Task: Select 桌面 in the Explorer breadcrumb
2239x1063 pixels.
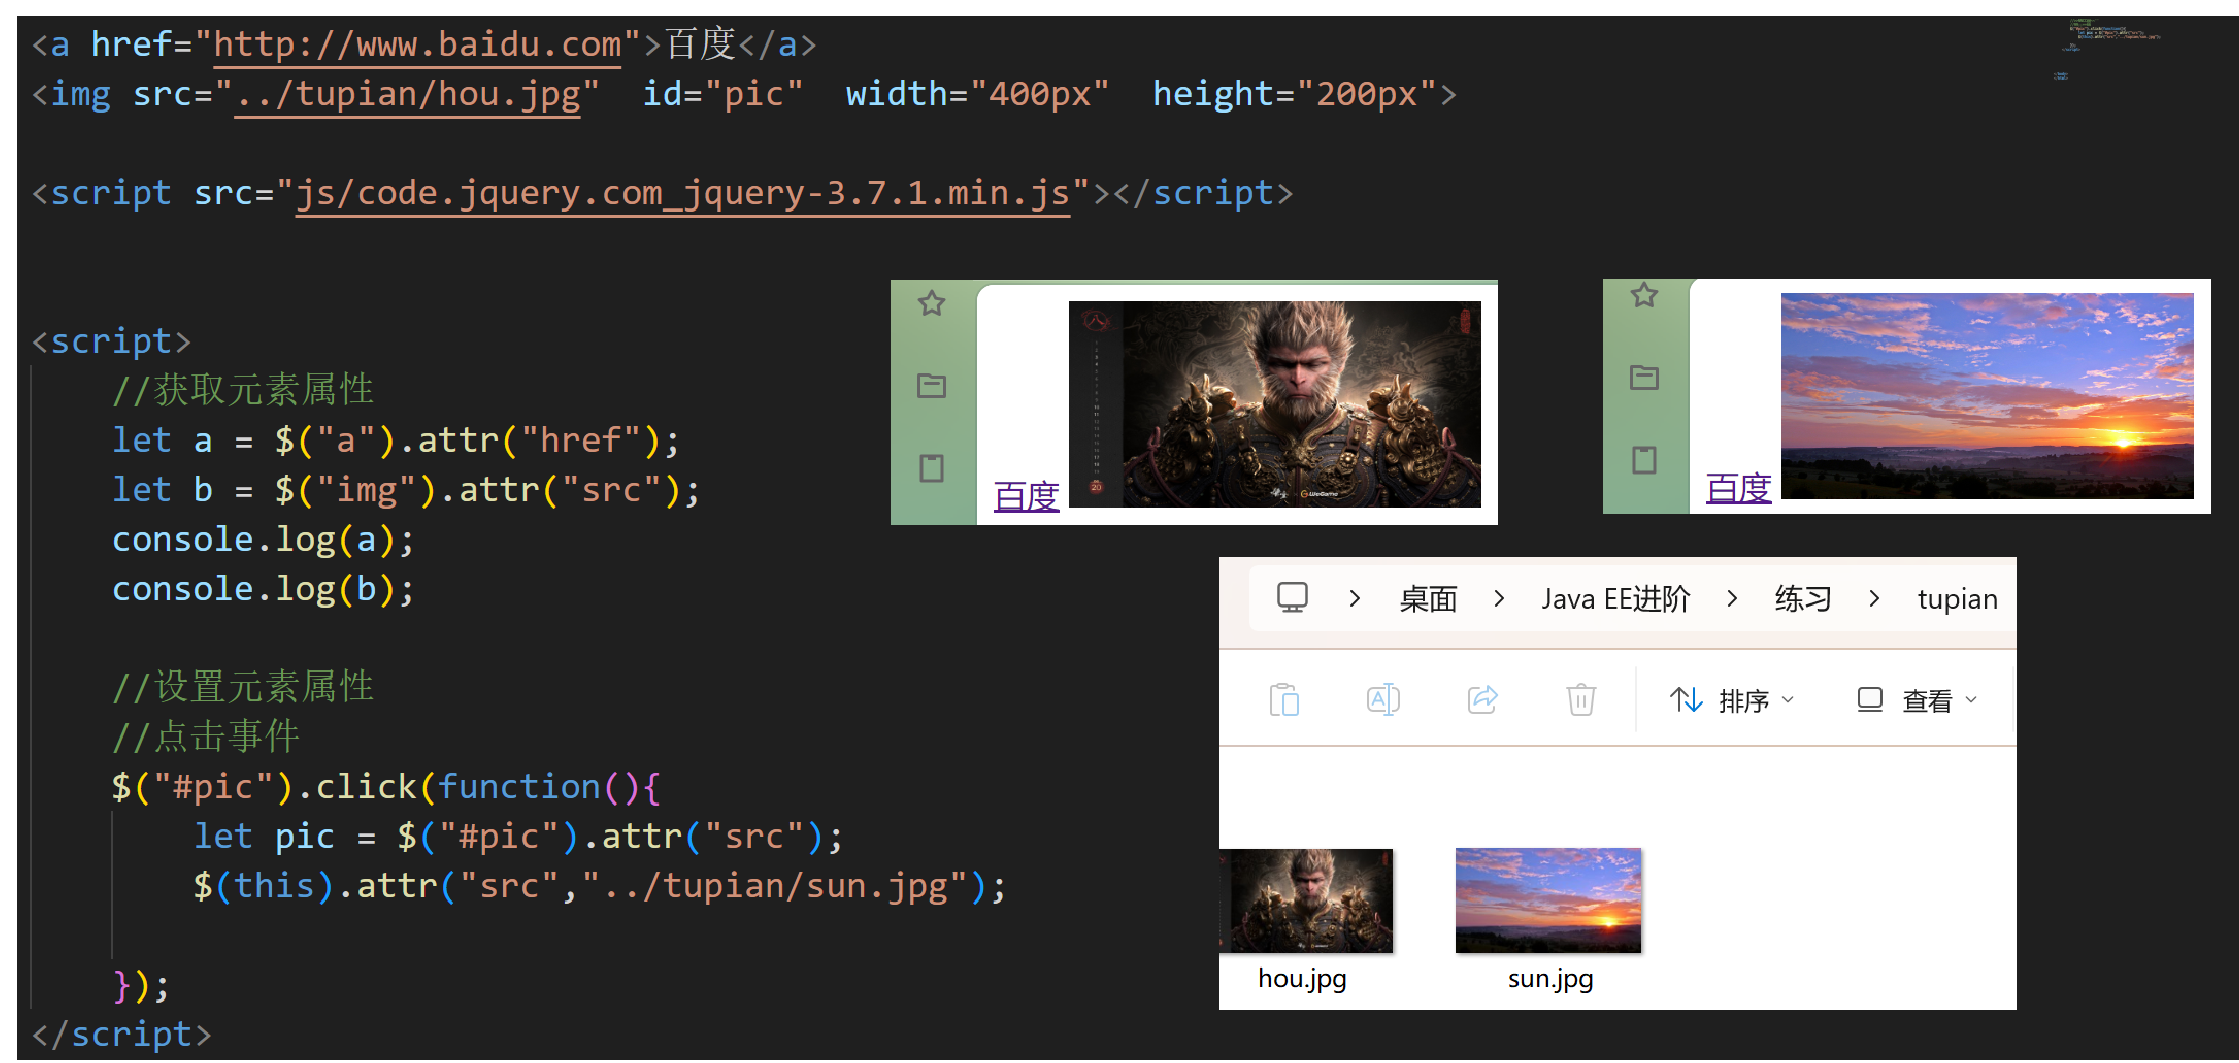Action: (1428, 599)
